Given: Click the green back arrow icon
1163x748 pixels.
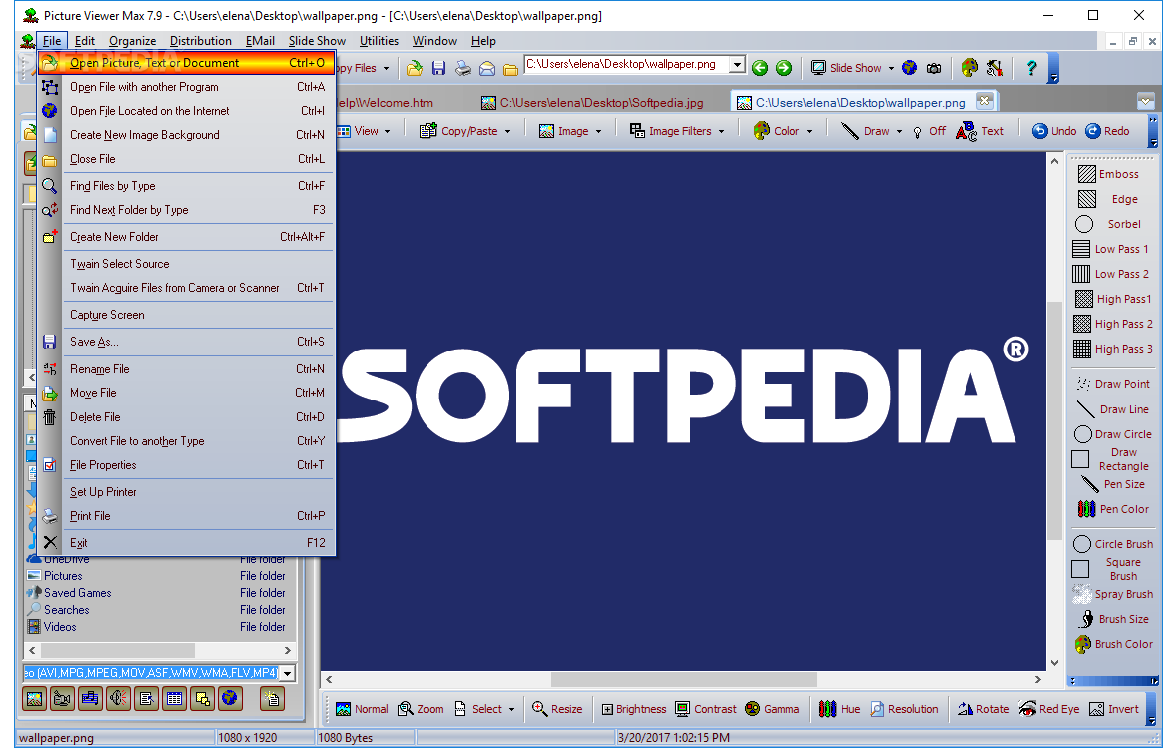Looking at the screenshot, I should tap(760, 68).
